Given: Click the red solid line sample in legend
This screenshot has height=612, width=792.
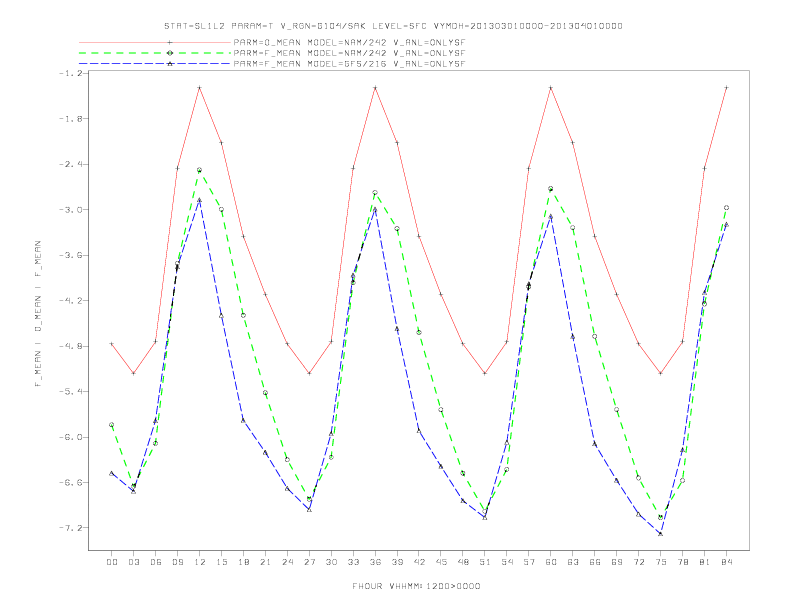Looking at the screenshot, I should pos(155,42).
